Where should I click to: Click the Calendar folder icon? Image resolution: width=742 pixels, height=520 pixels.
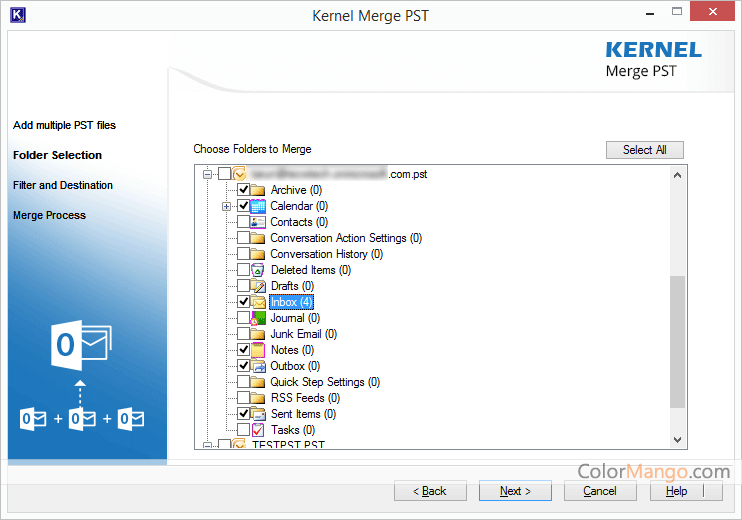click(x=258, y=206)
